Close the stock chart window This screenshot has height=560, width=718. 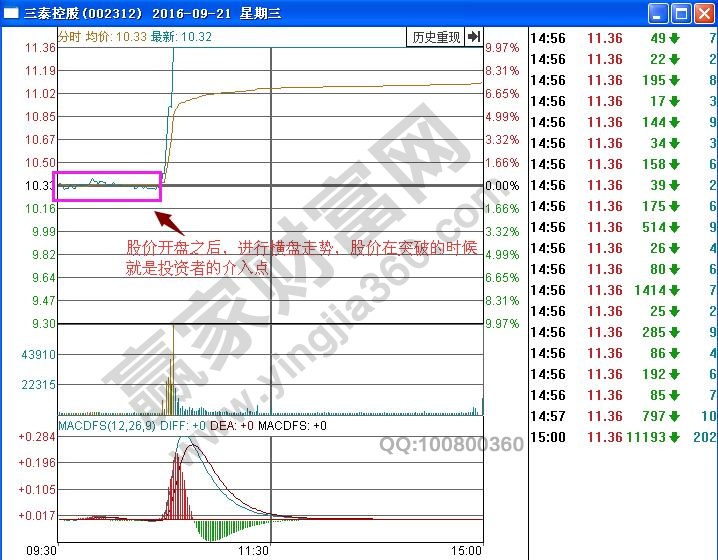(703, 14)
